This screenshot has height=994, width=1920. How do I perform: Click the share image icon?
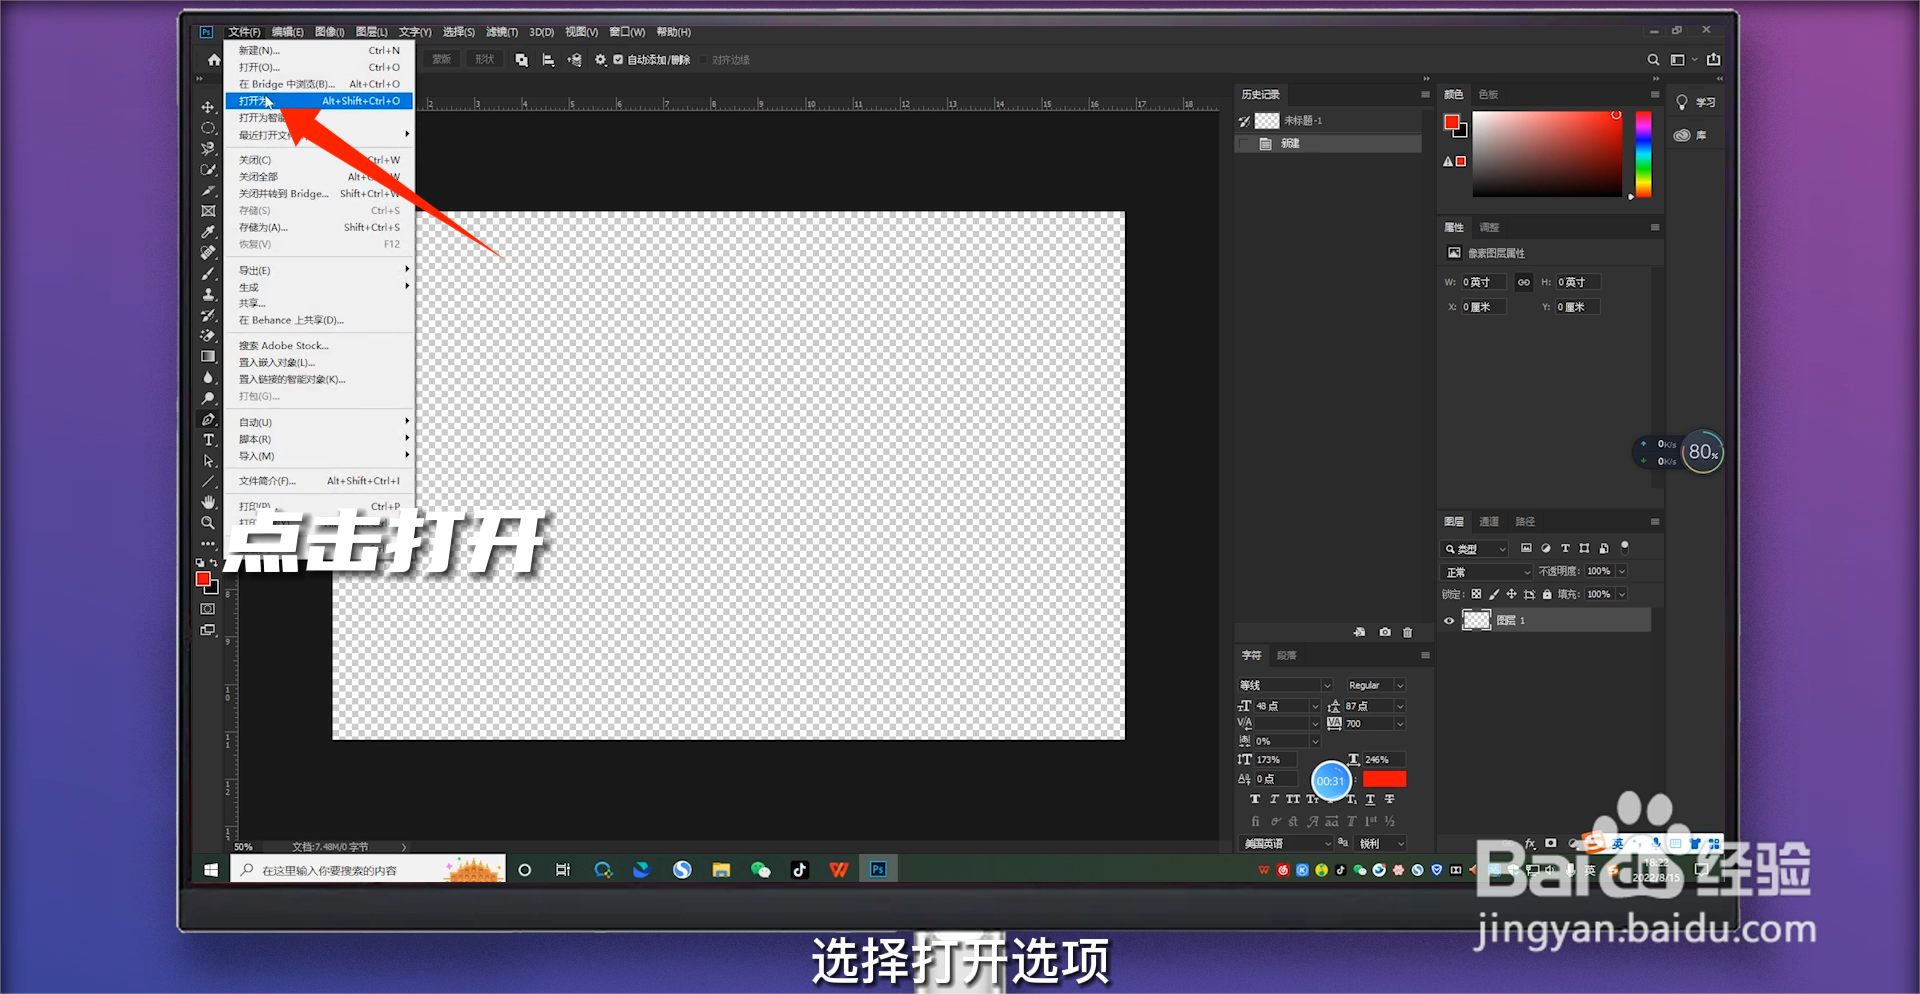[x=1714, y=60]
